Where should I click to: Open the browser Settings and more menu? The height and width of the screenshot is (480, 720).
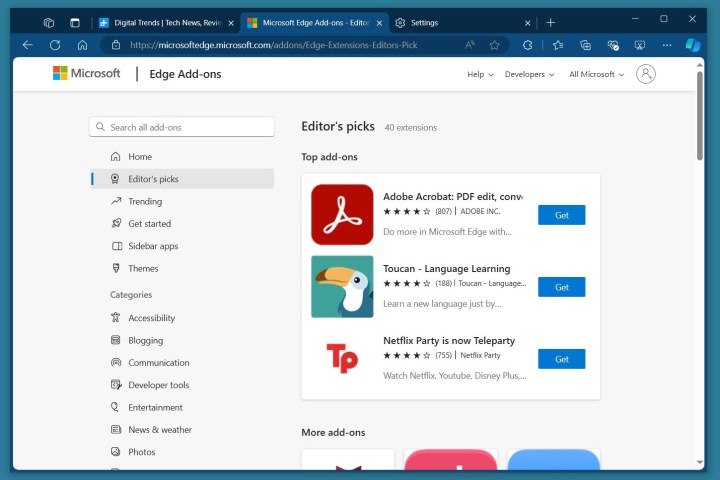click(667, 45)
